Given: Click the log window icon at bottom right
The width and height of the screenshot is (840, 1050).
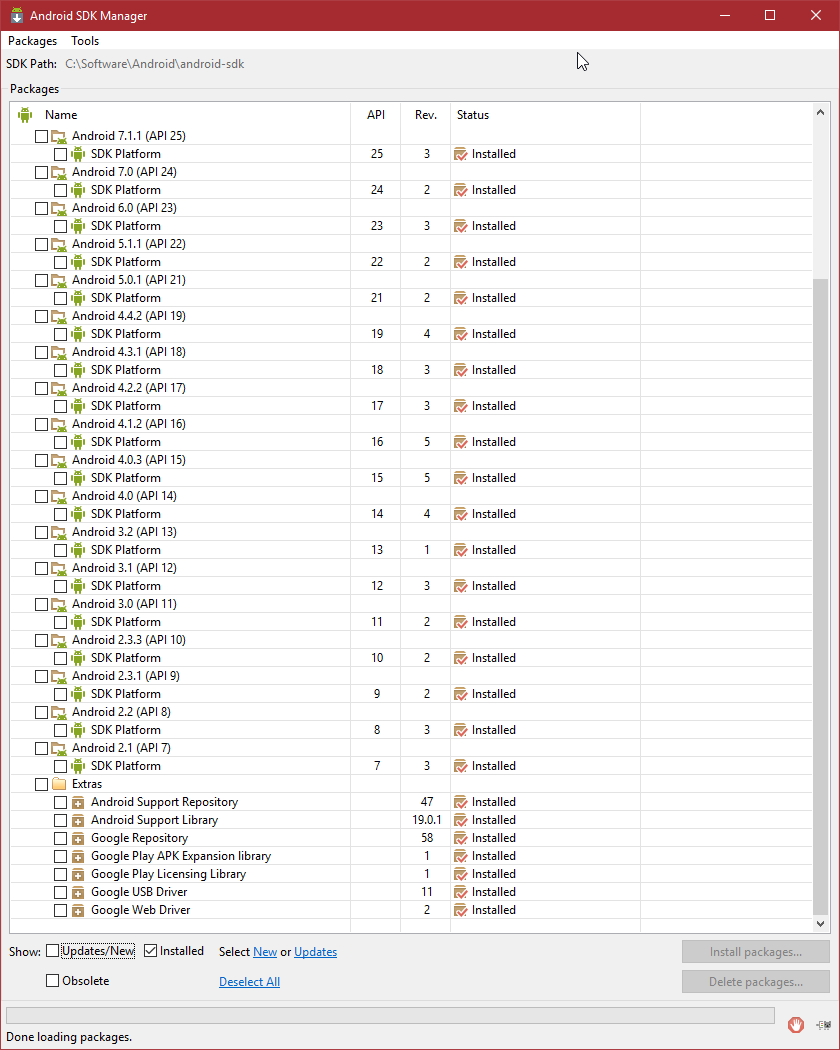Looking at the screenshot, I should pos(825,1024).
